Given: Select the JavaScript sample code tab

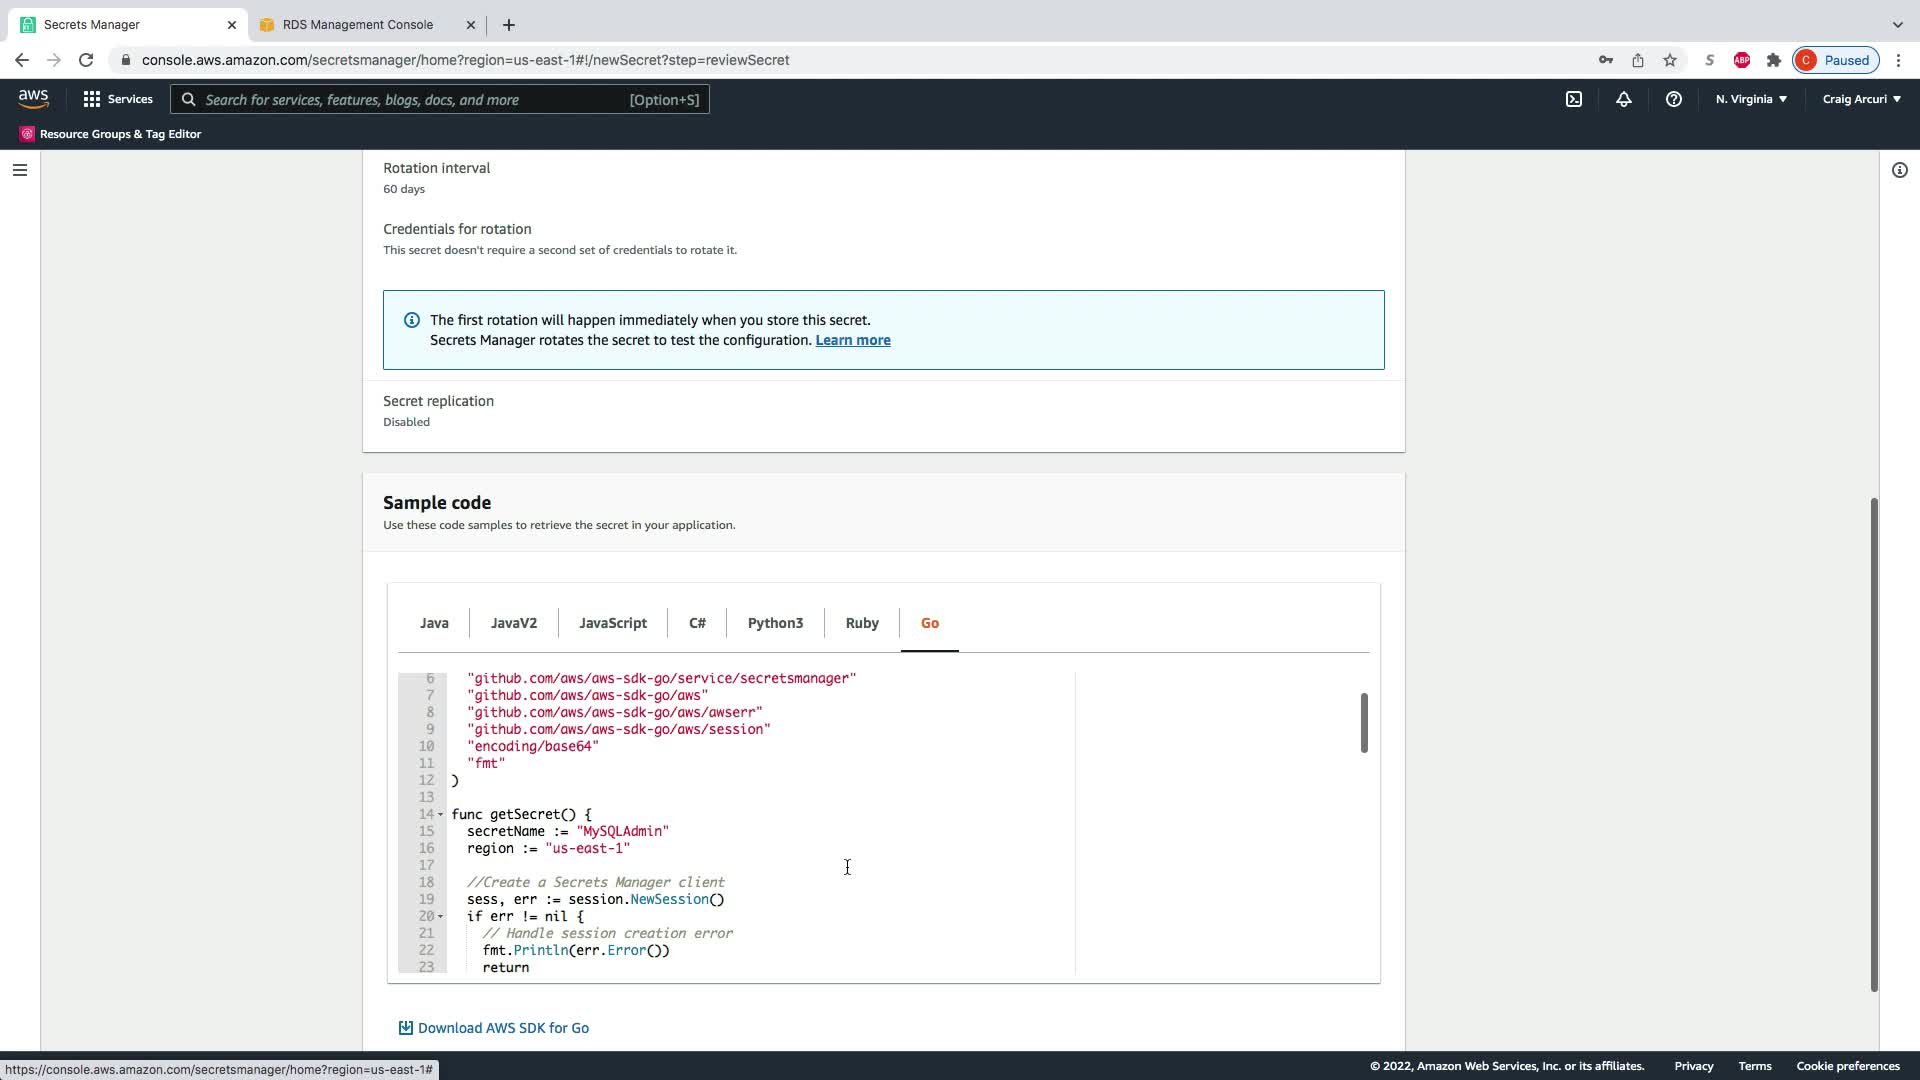Looking at the screenshot, I should [612, 623].
